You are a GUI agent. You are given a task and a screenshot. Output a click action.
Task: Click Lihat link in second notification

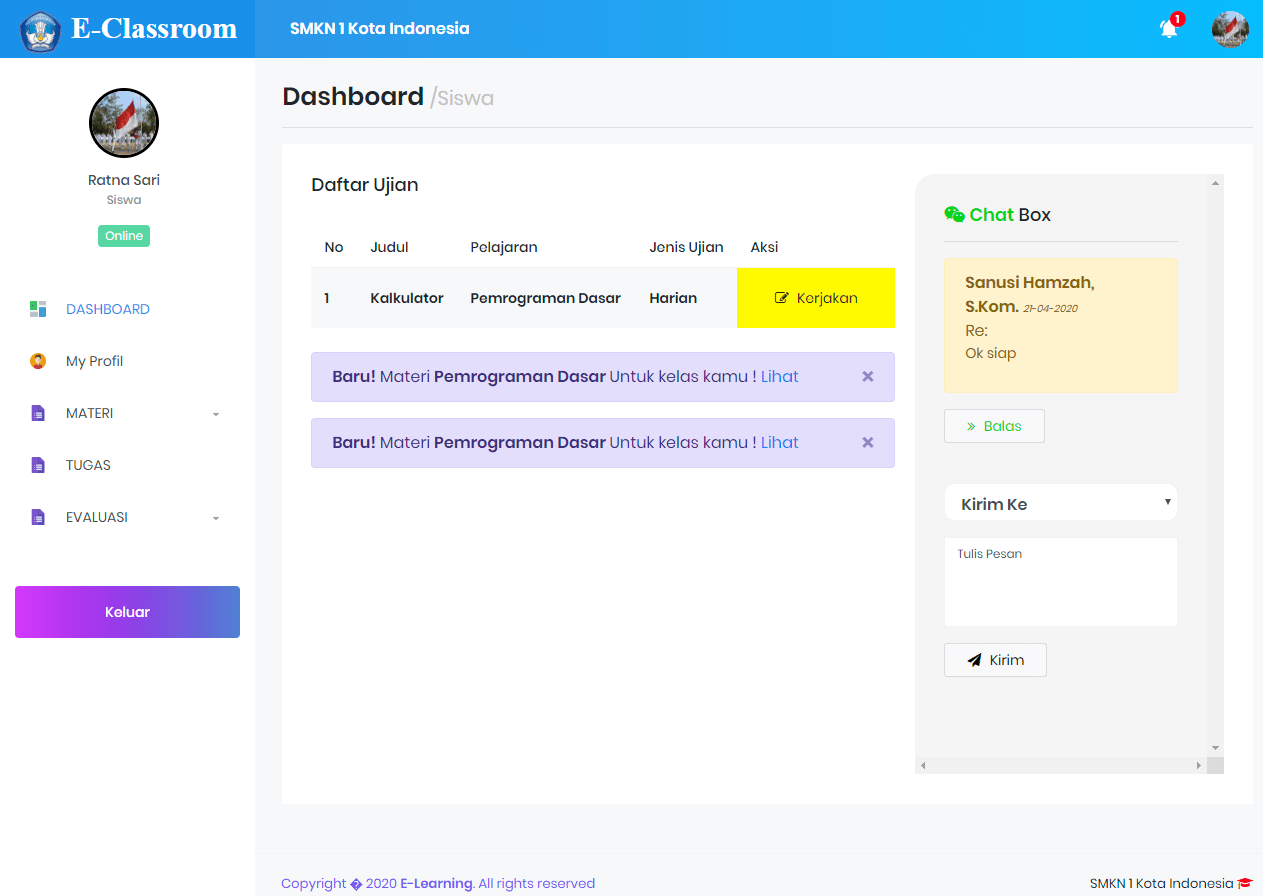779,443
